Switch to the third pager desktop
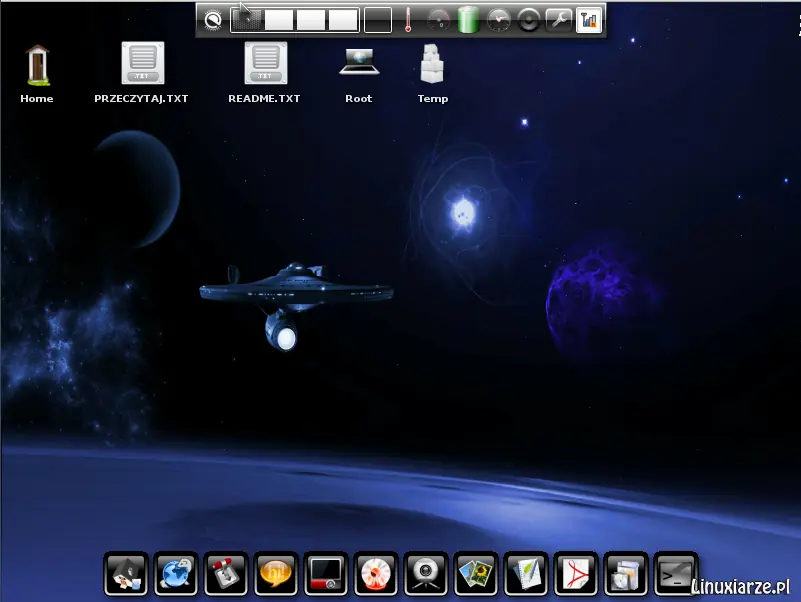This screenshot has width=801, height=602. [311, 20]
